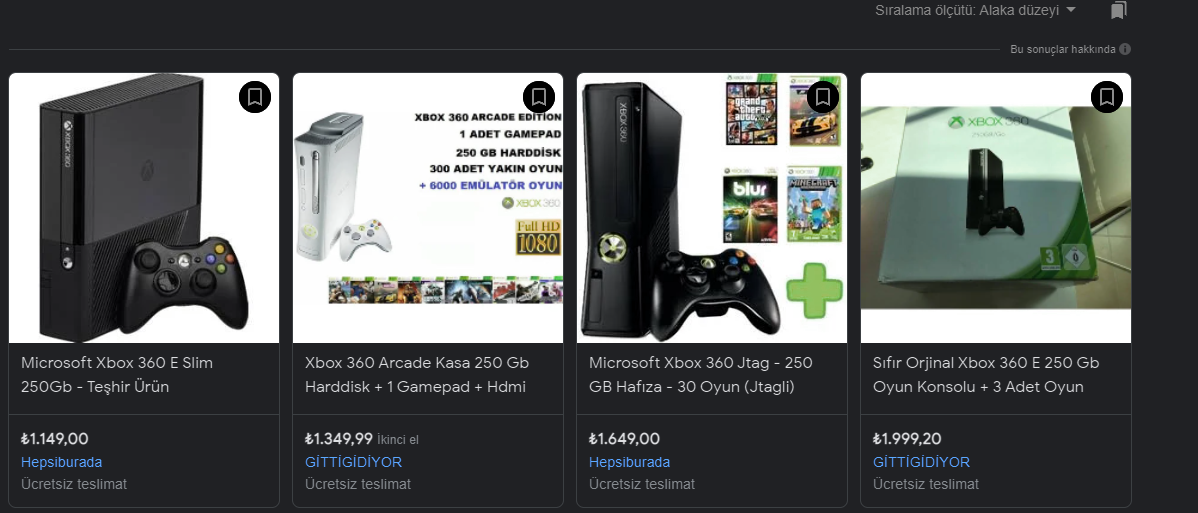
Task: Click the white Xbox 360 Arcade Edition image
Action: [x=428, y=208]
